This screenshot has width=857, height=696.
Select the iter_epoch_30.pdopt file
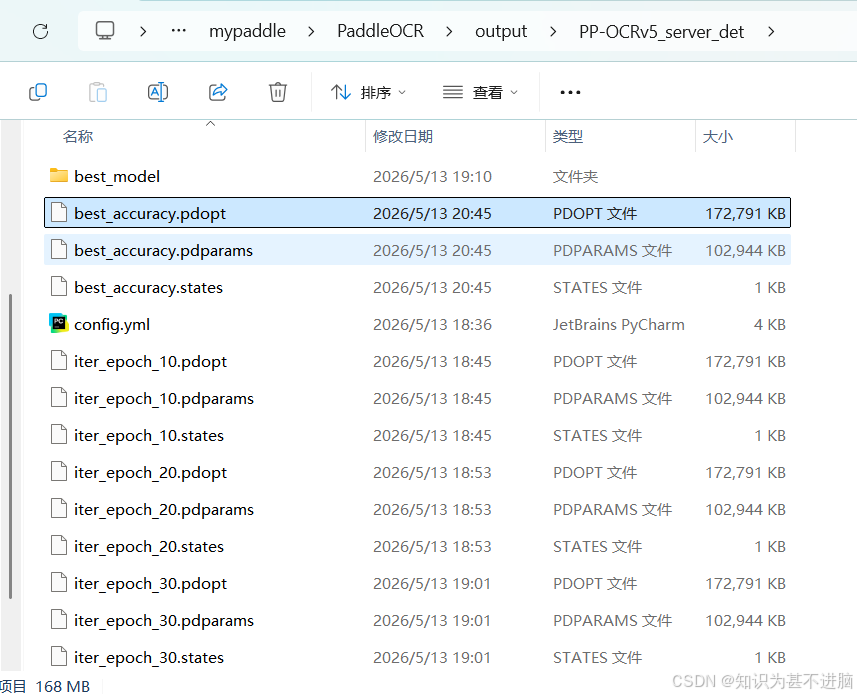(x=418, y=583)
